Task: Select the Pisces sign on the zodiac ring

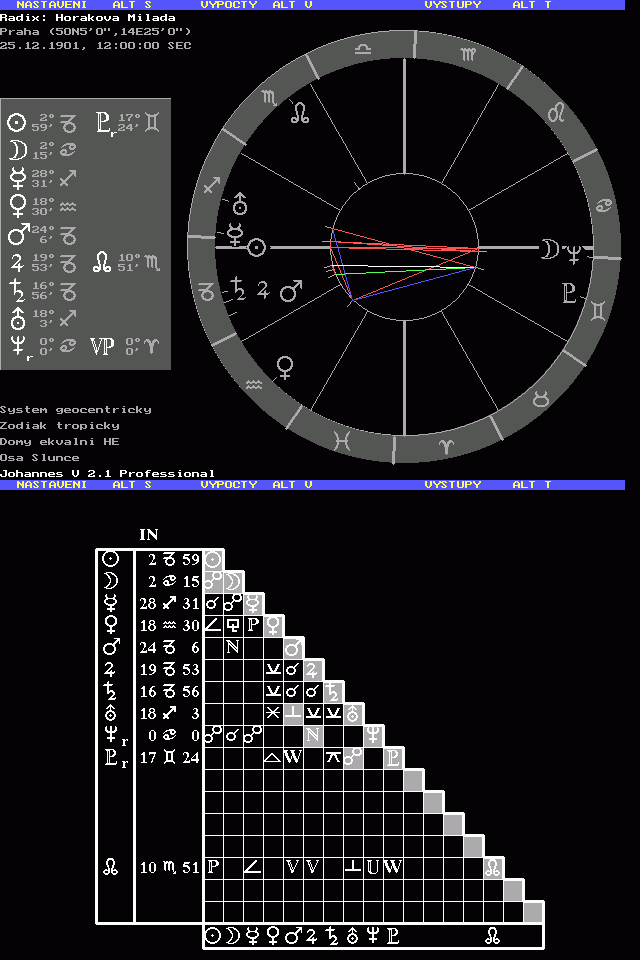Action: [x=343, y=439]
